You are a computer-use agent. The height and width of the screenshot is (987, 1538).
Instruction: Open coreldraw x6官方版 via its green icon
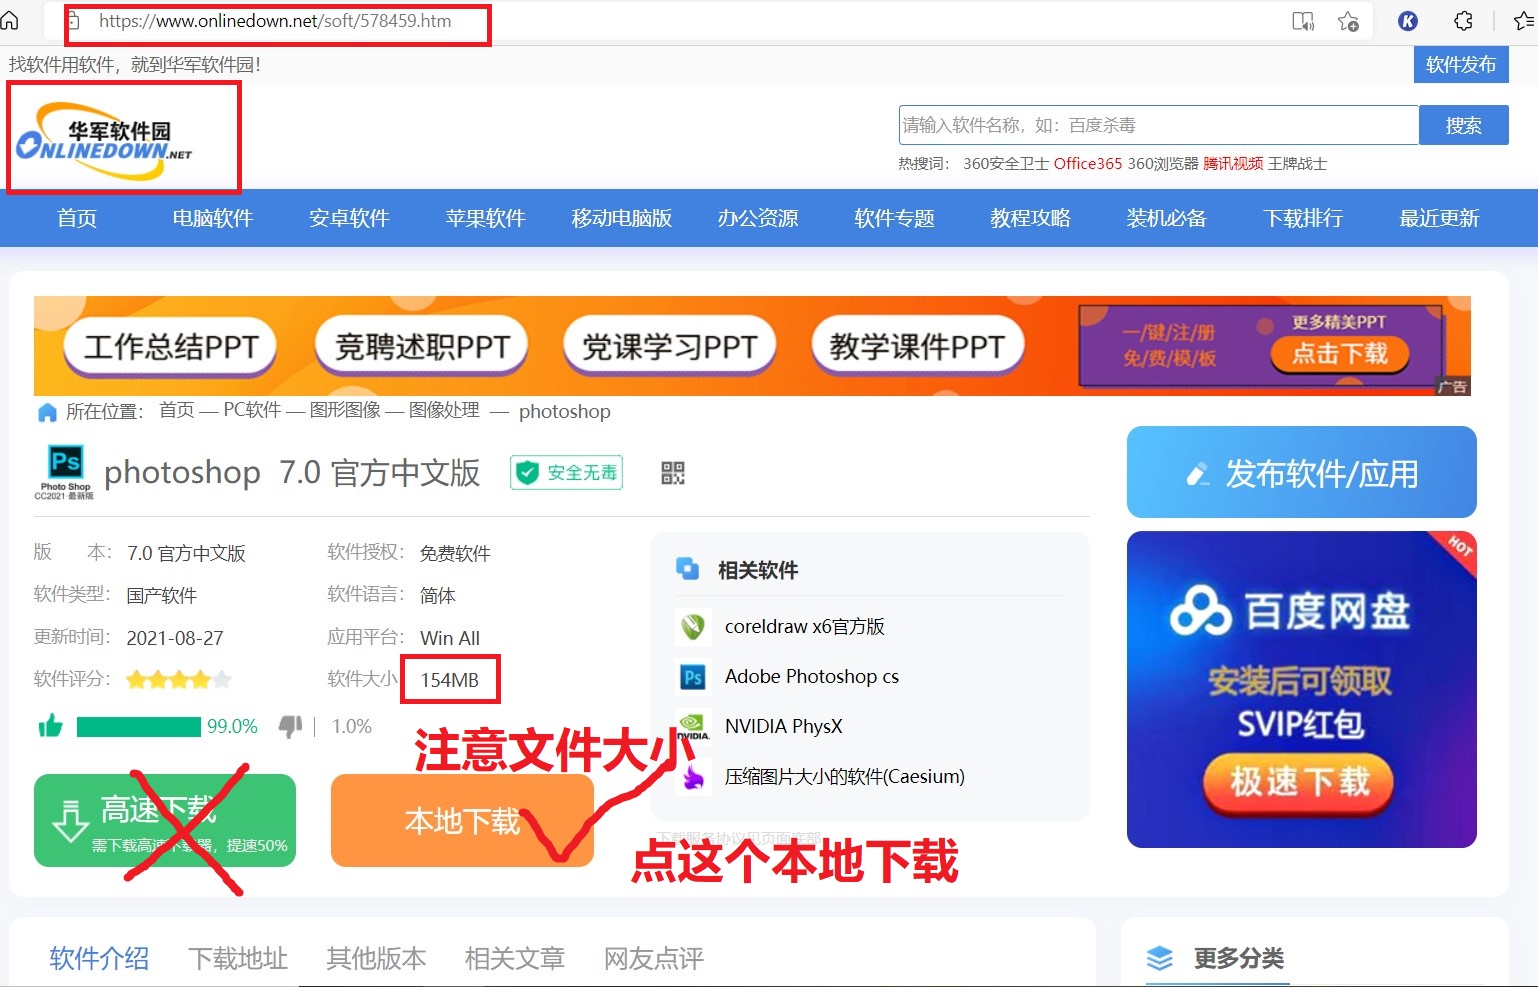pos(694,627)
